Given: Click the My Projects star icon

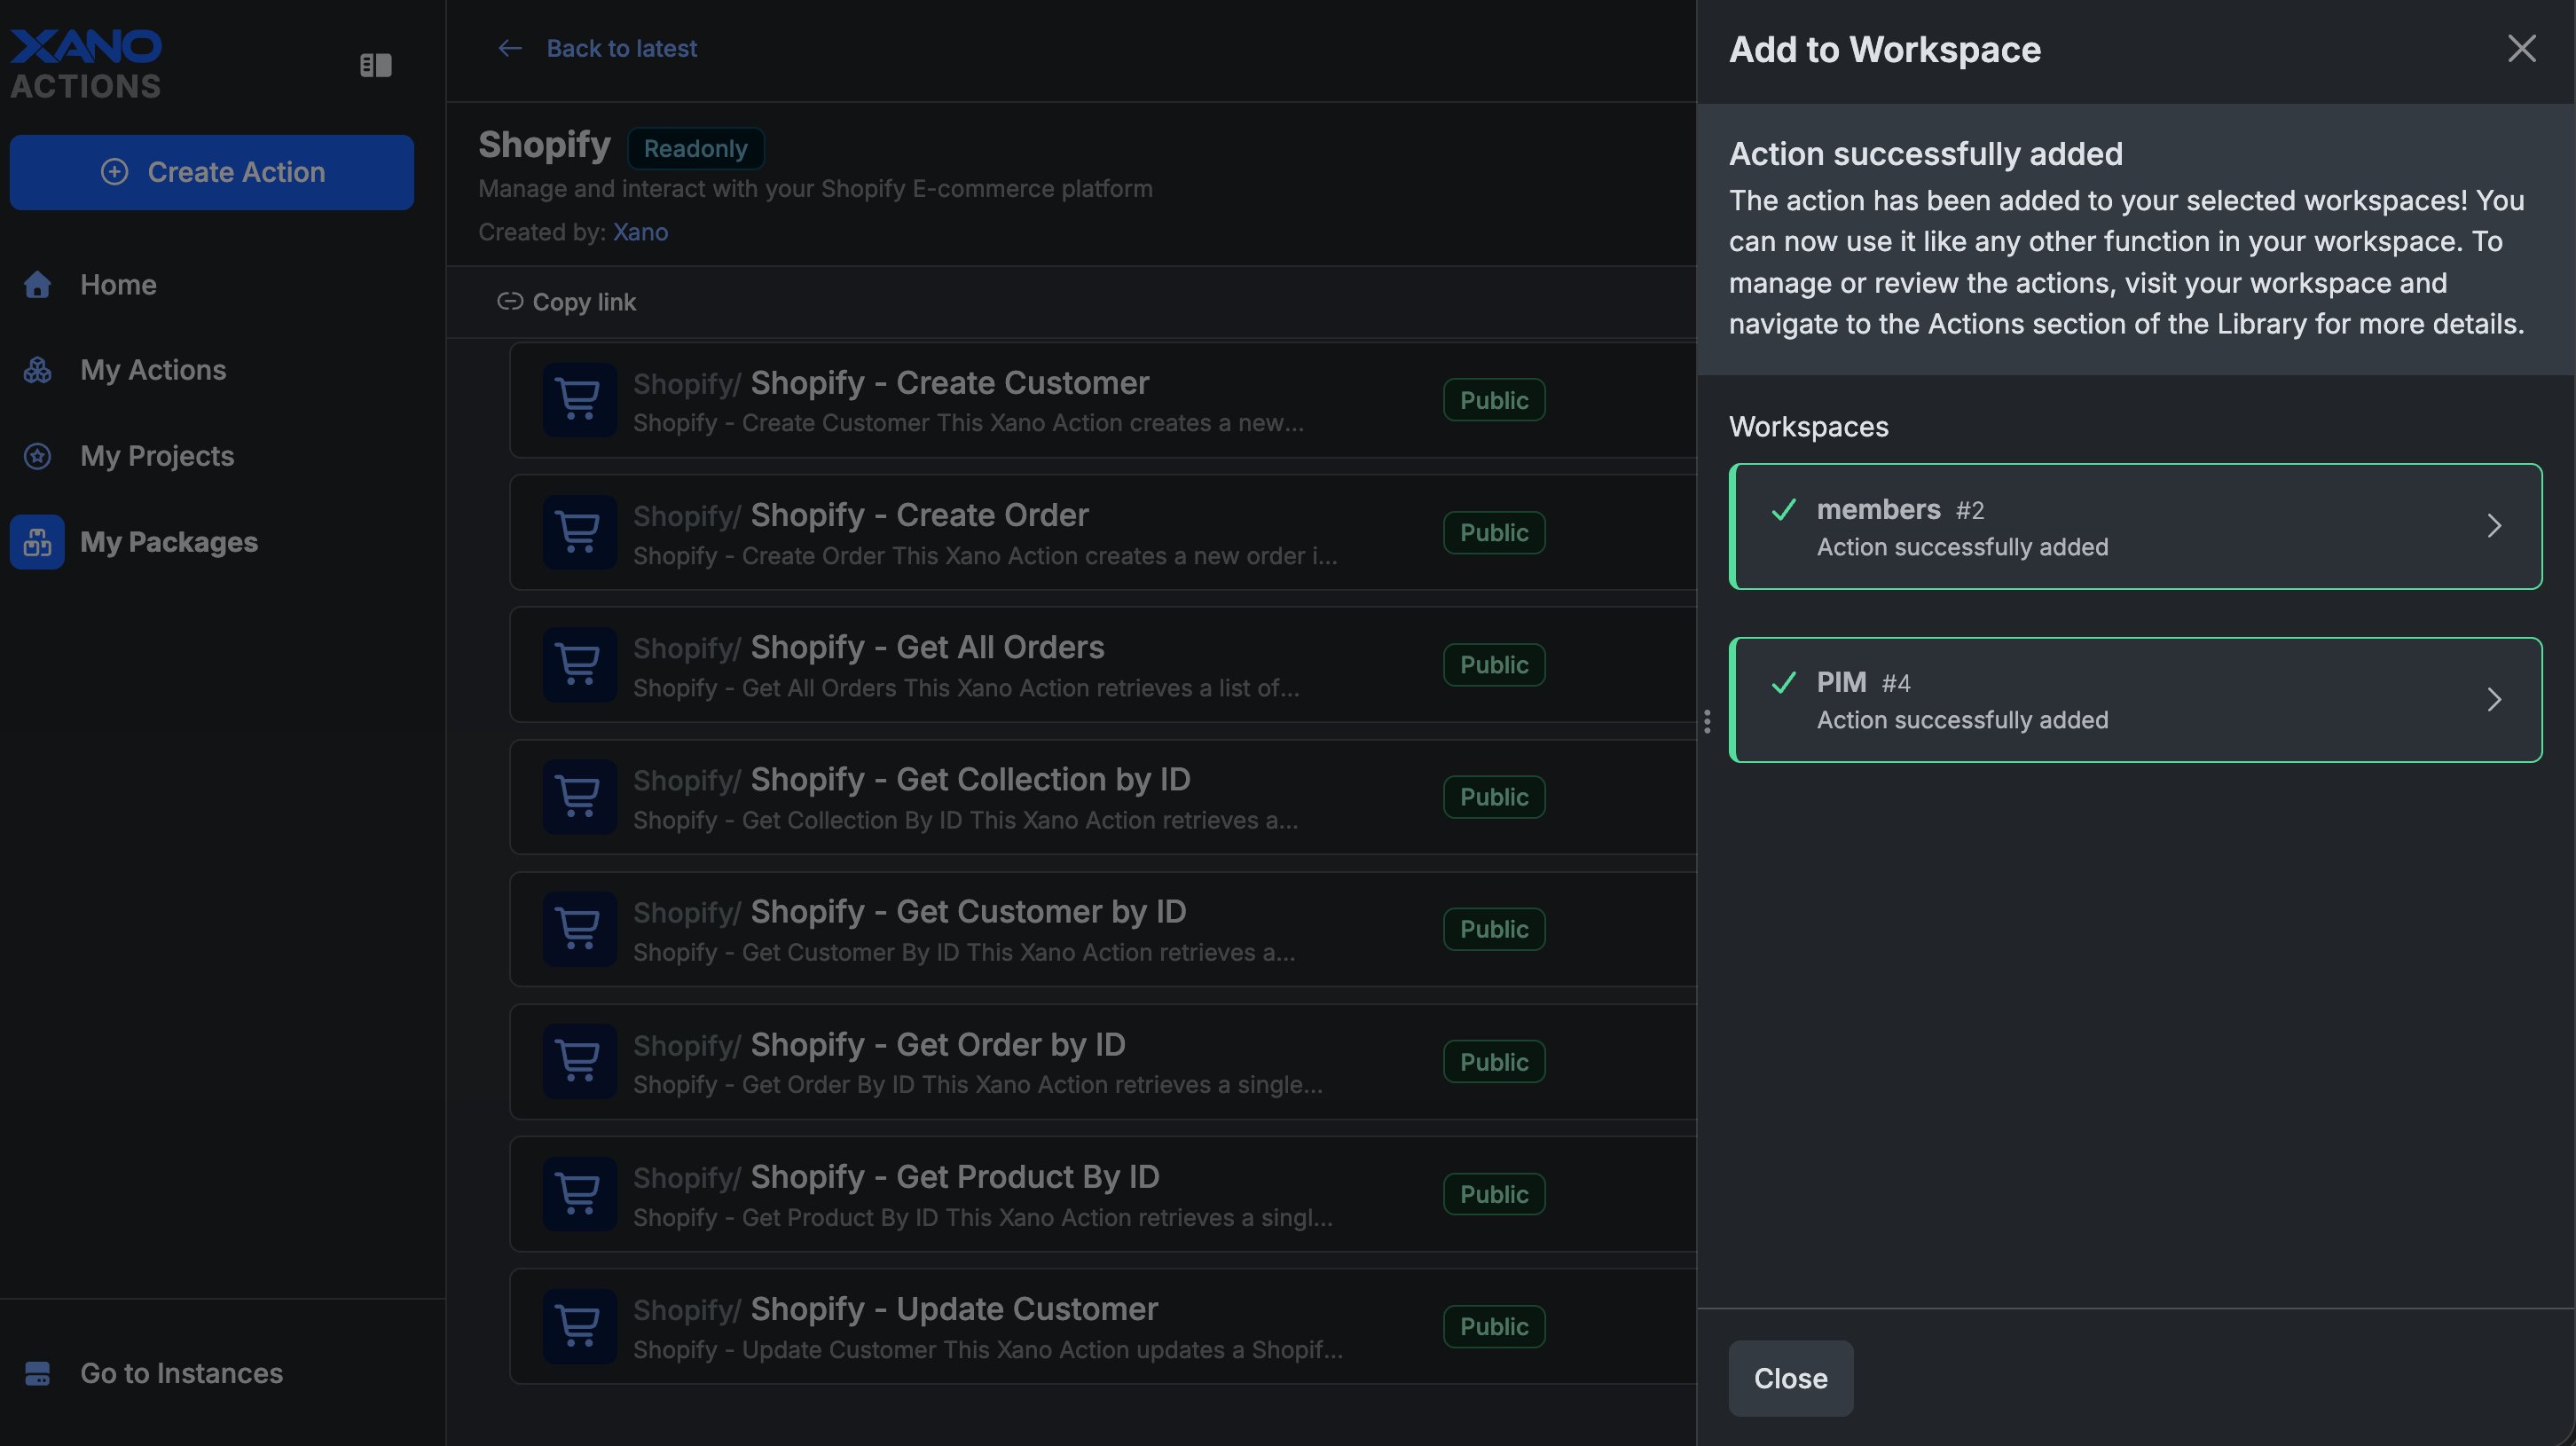Looking at the screenshot, I should point(37,456).
